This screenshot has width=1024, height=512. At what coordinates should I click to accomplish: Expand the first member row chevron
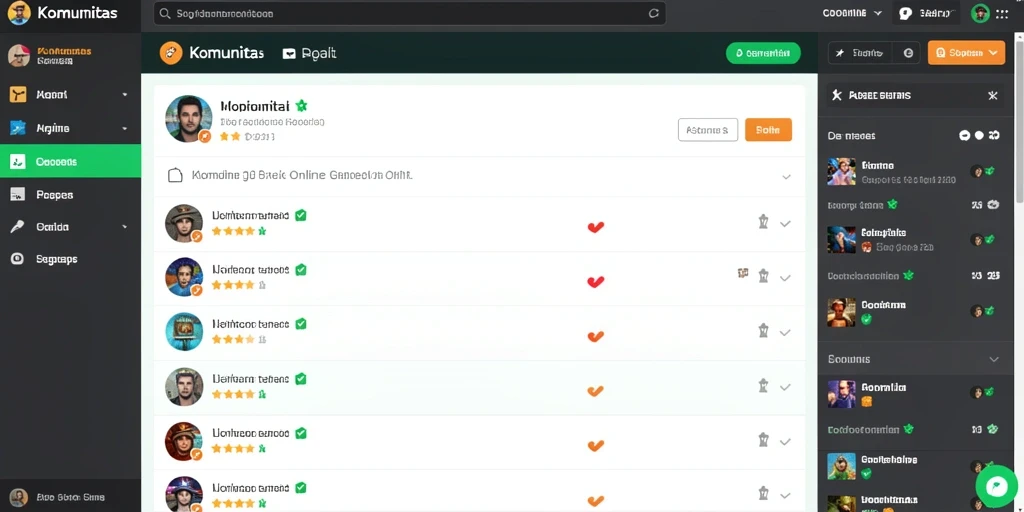coord(785,223)
